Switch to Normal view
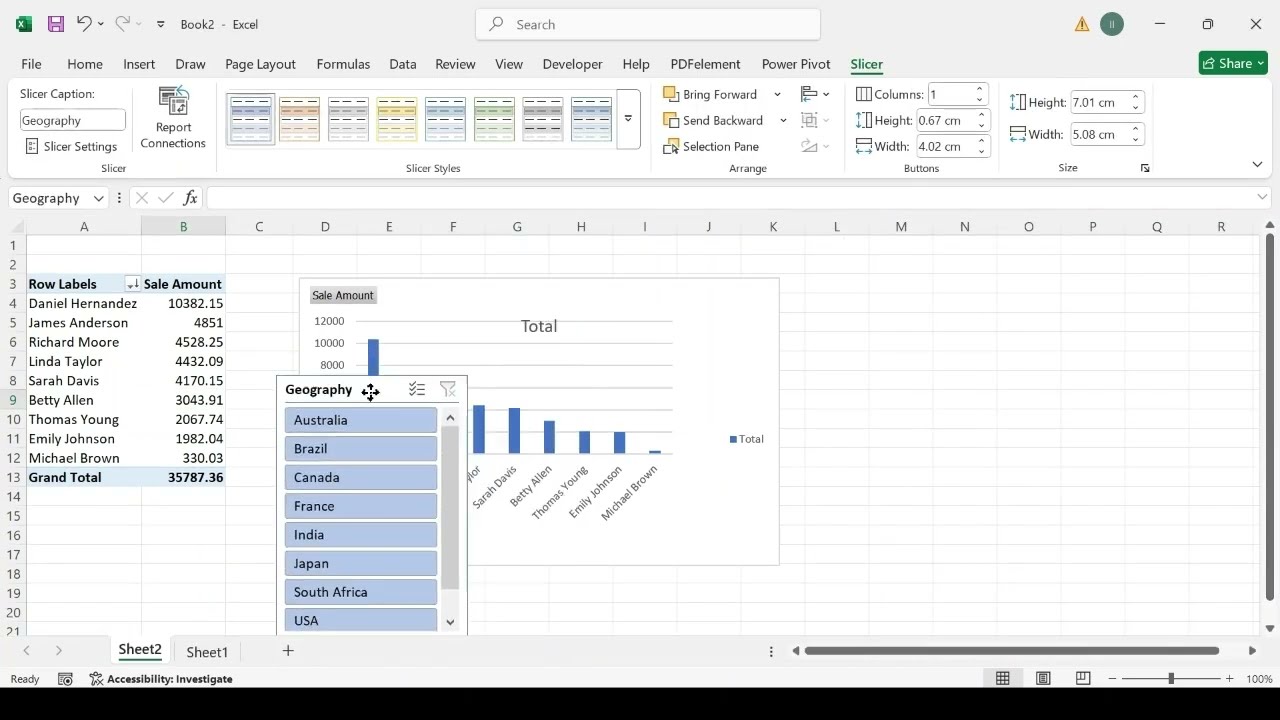1280x720 pixels. (x=1002, y=678)
